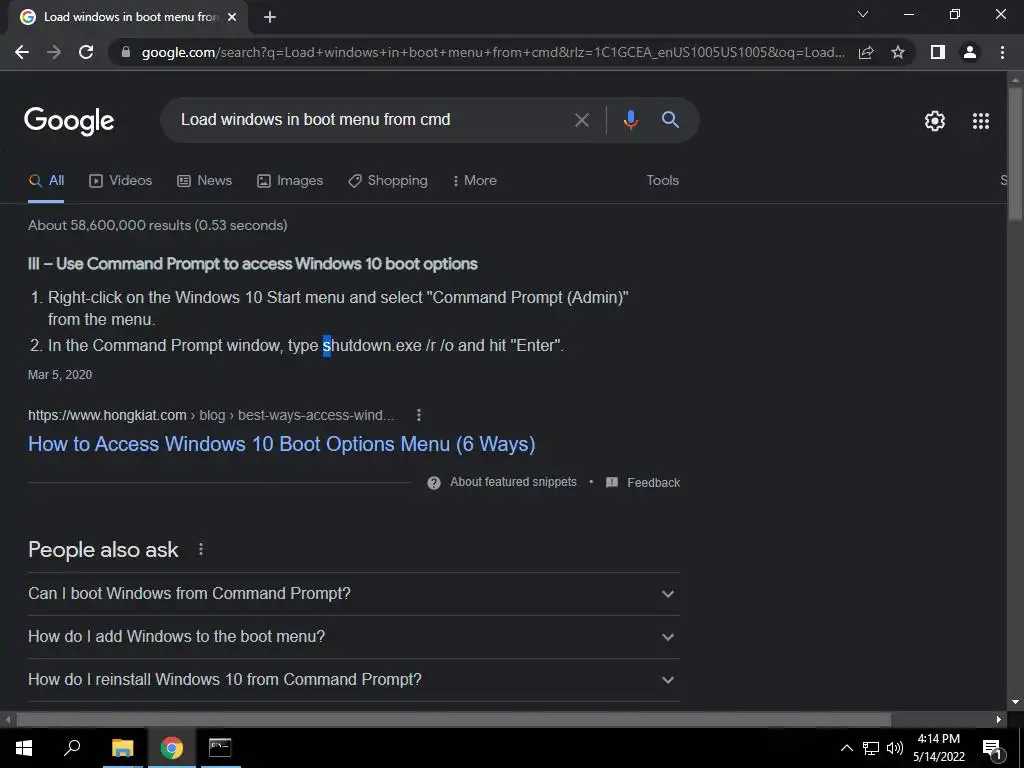Switch to the Shopping tab
1024x768 pixels.
coord(388,181)
